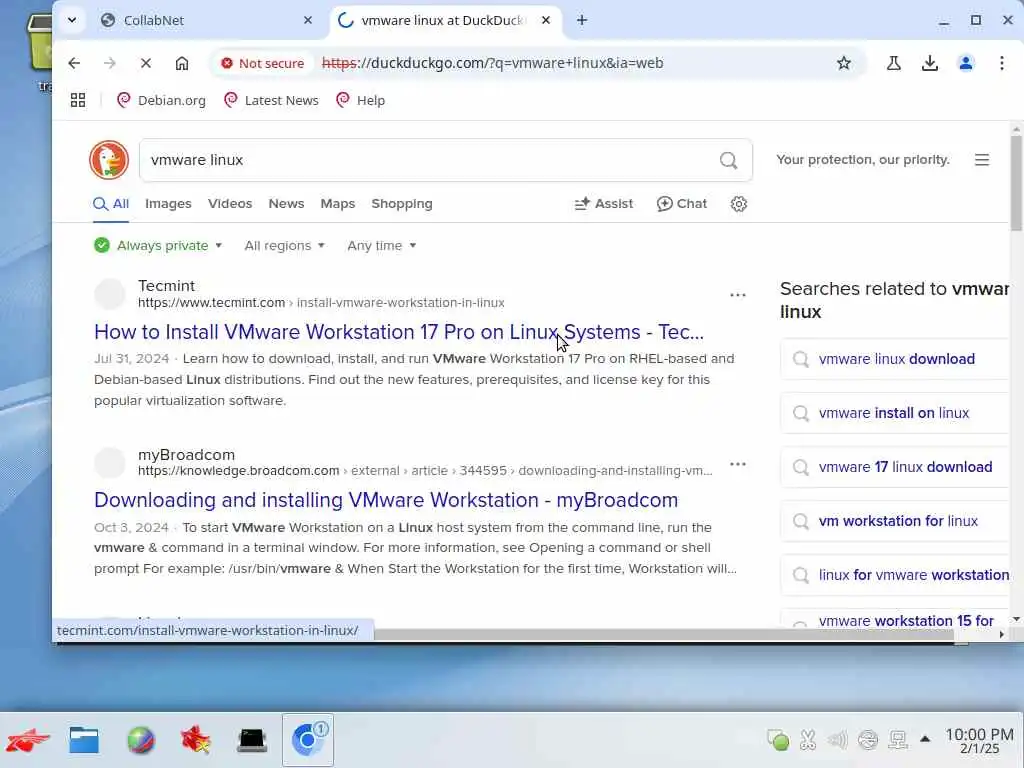Show hidden tray icons arrow
The width and height of the screenshot is (1024, 768).
tap(925, 739)
